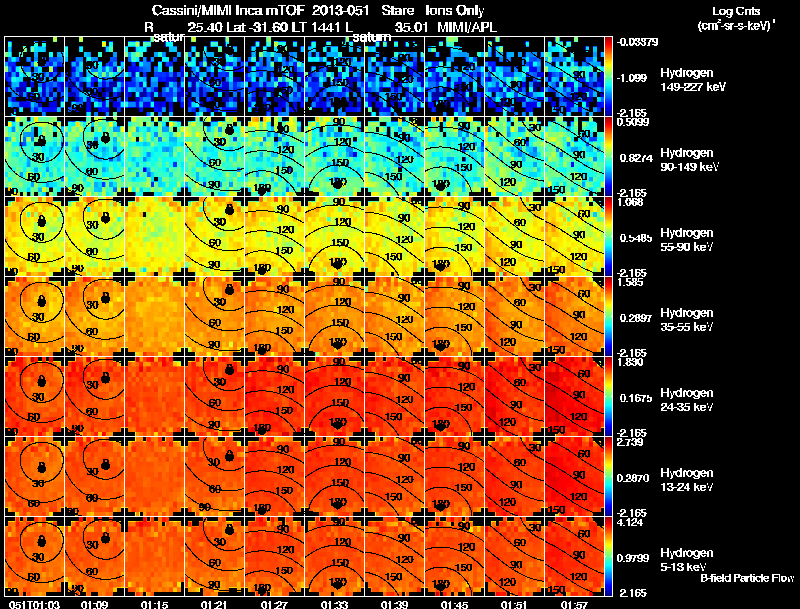The image size is (800, 609).
Task: Click the color bar beside Hydrogen 5-13 keV
Action: [x=608, y=557]
